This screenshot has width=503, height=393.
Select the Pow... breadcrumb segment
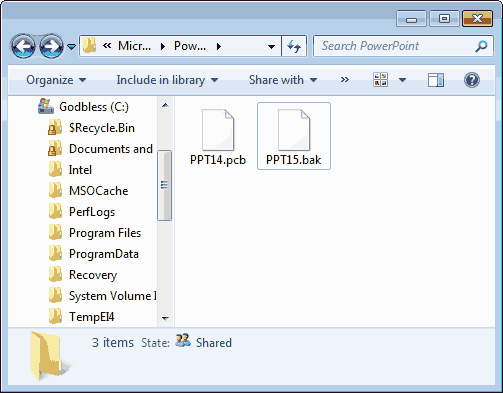pos(190,46)
